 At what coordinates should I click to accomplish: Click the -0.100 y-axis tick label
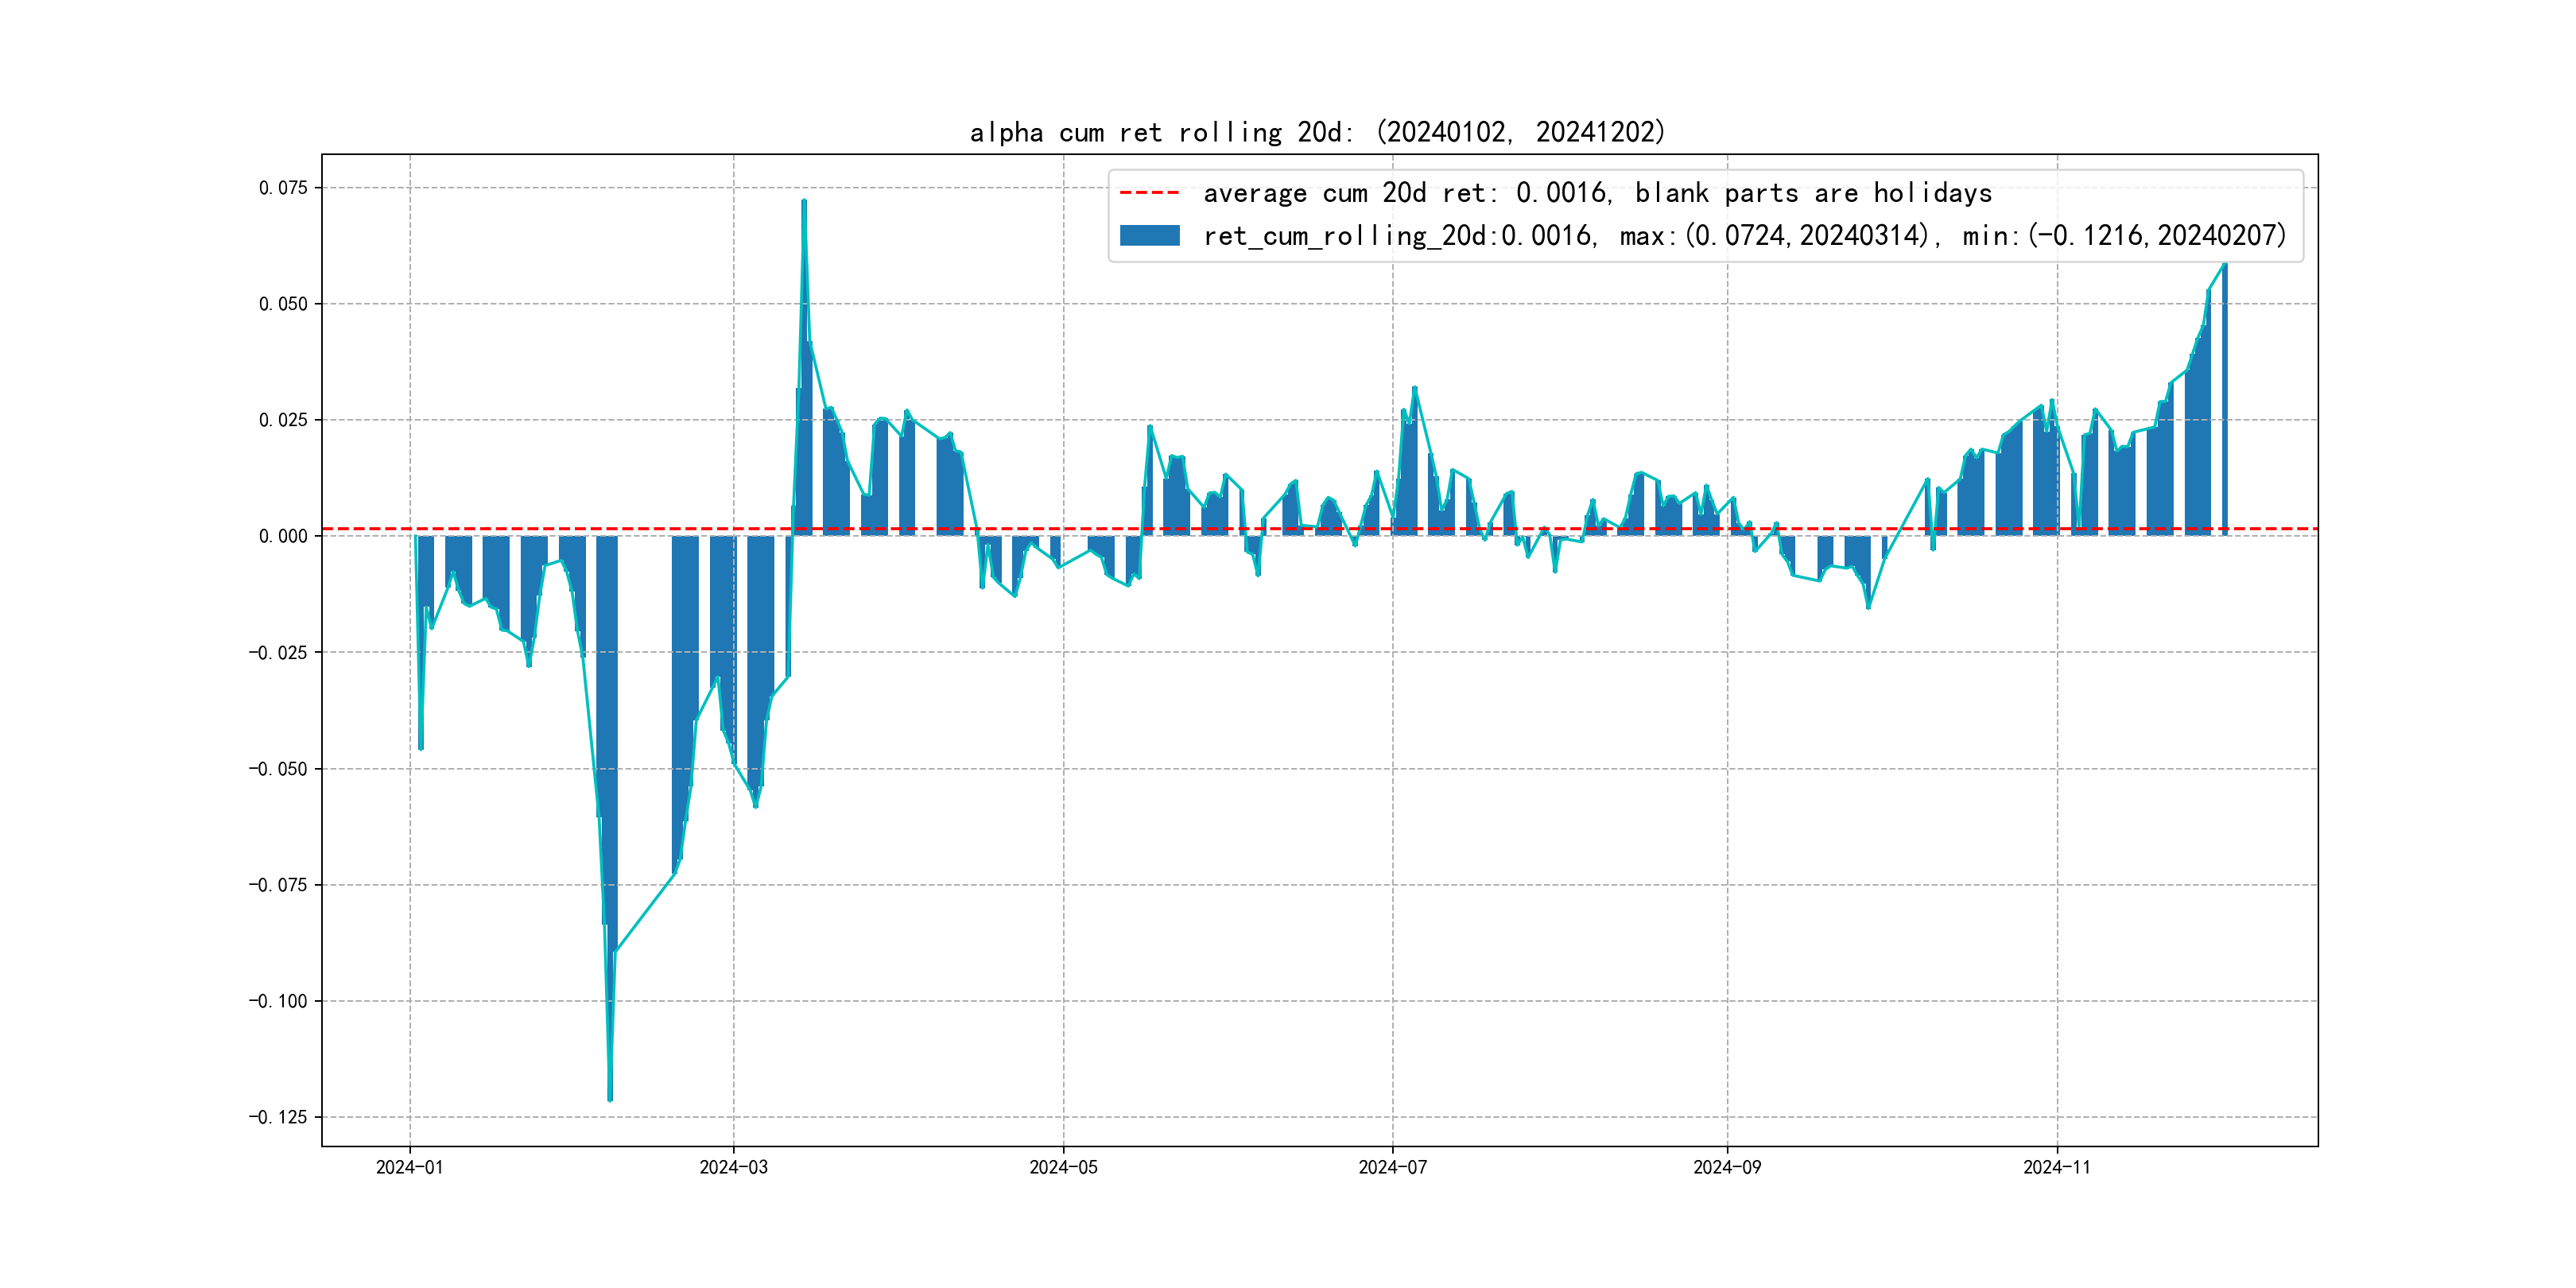[x=278, y=1001]
